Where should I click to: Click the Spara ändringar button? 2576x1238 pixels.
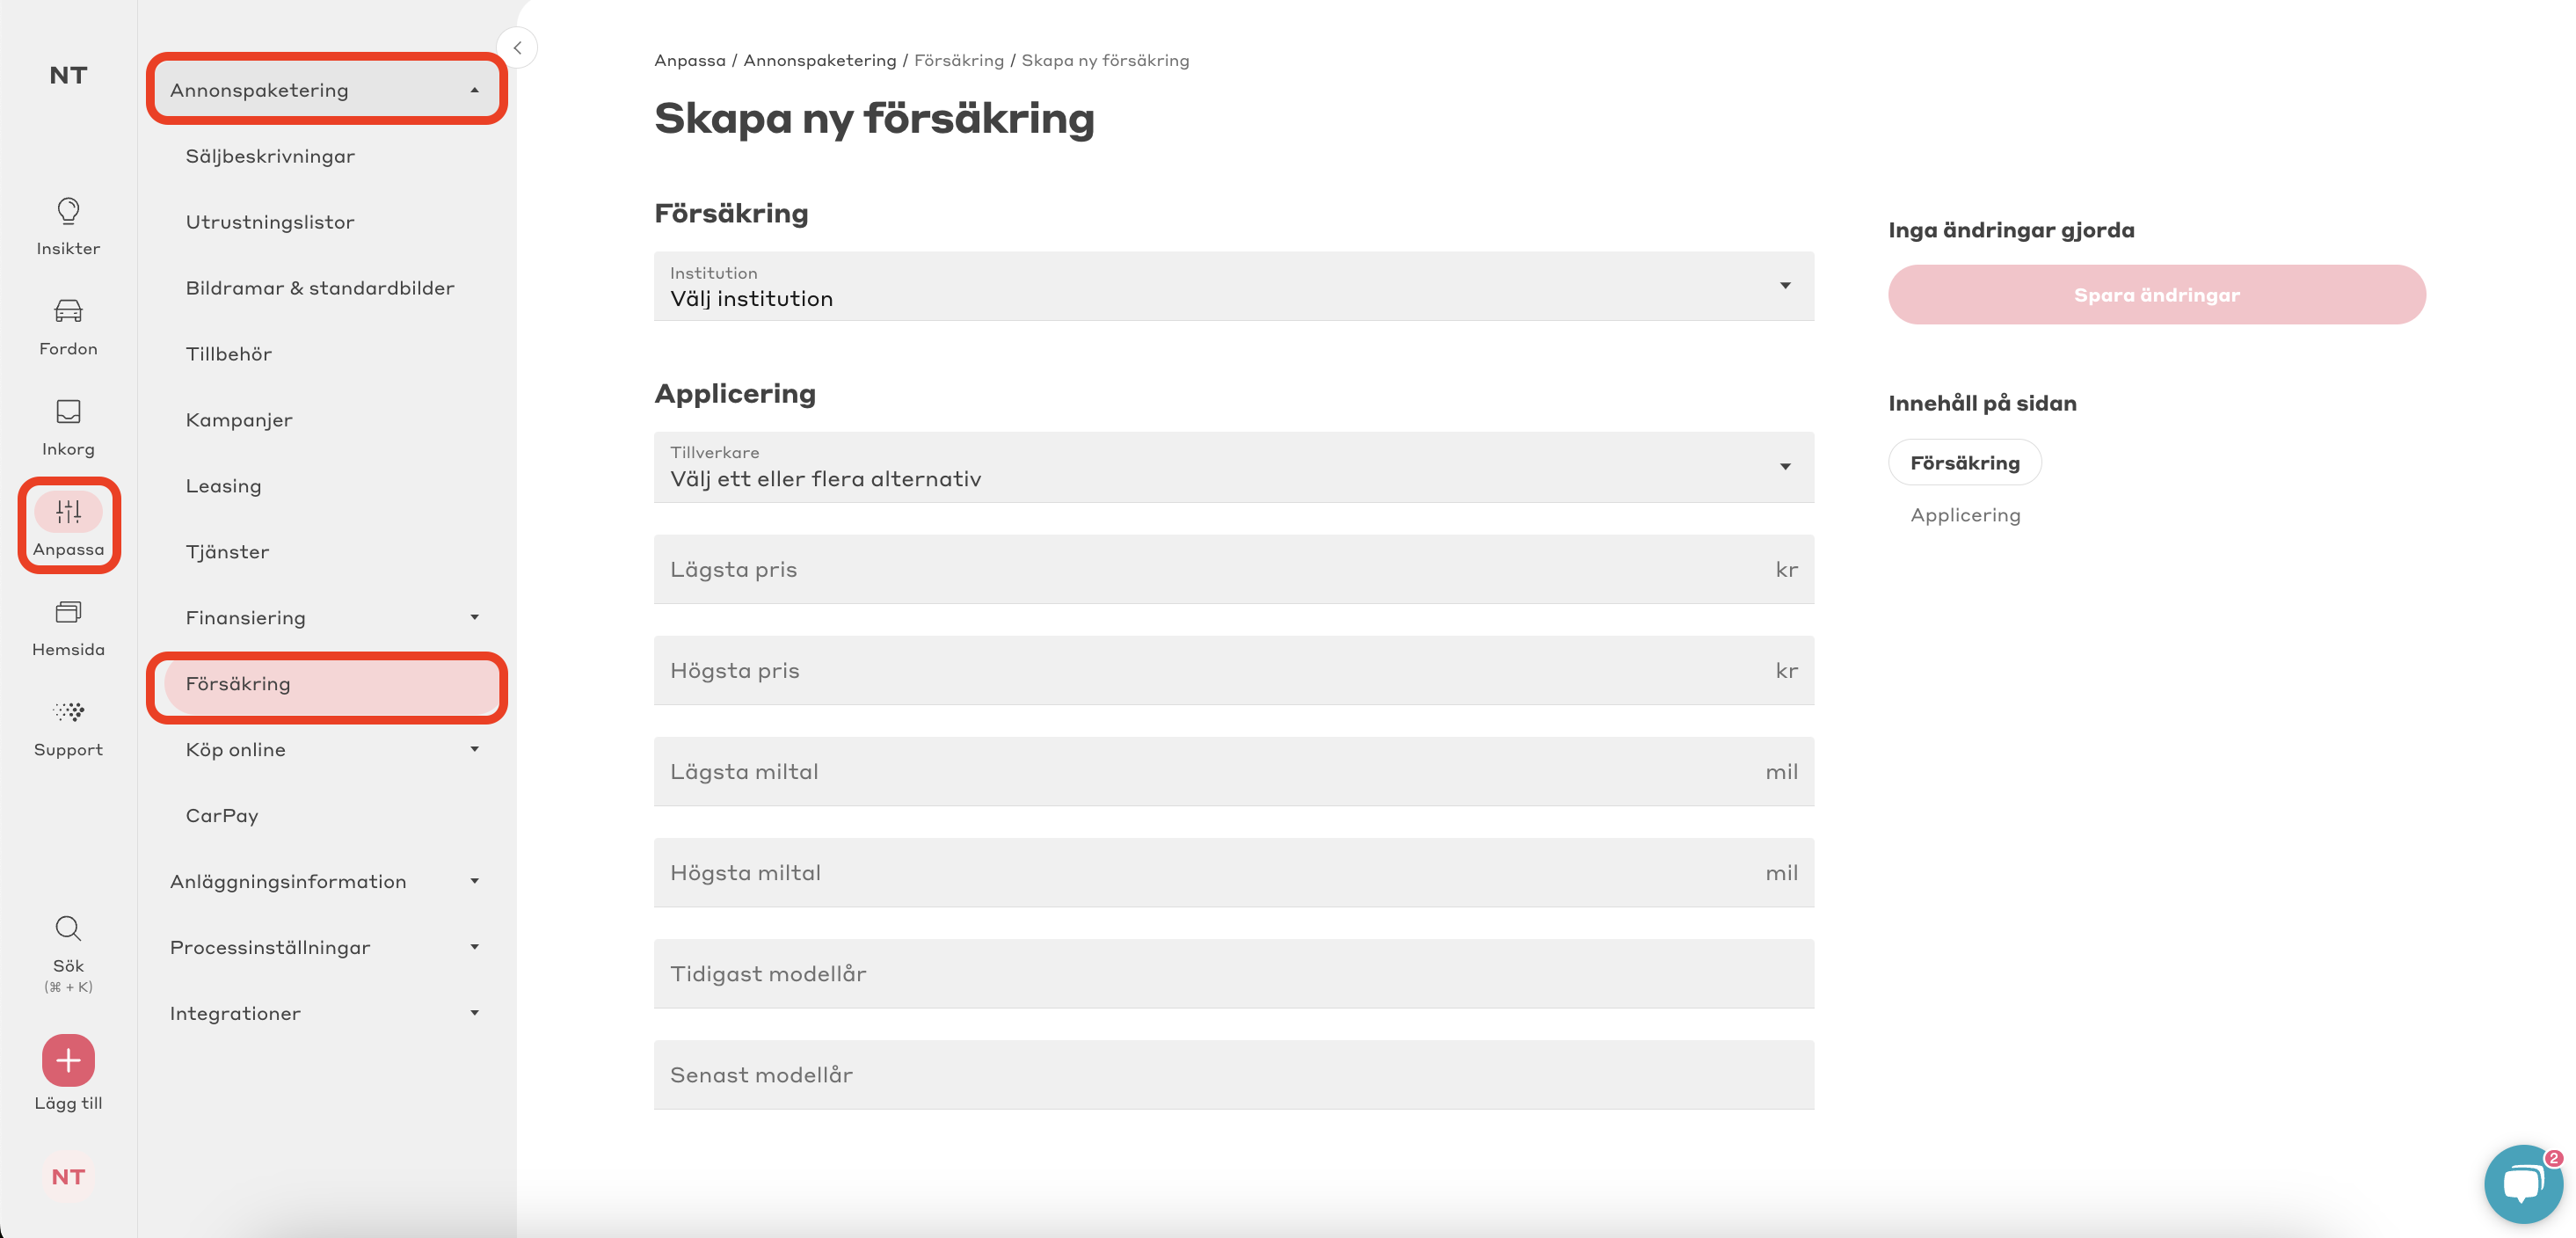tap(2156, 294)
